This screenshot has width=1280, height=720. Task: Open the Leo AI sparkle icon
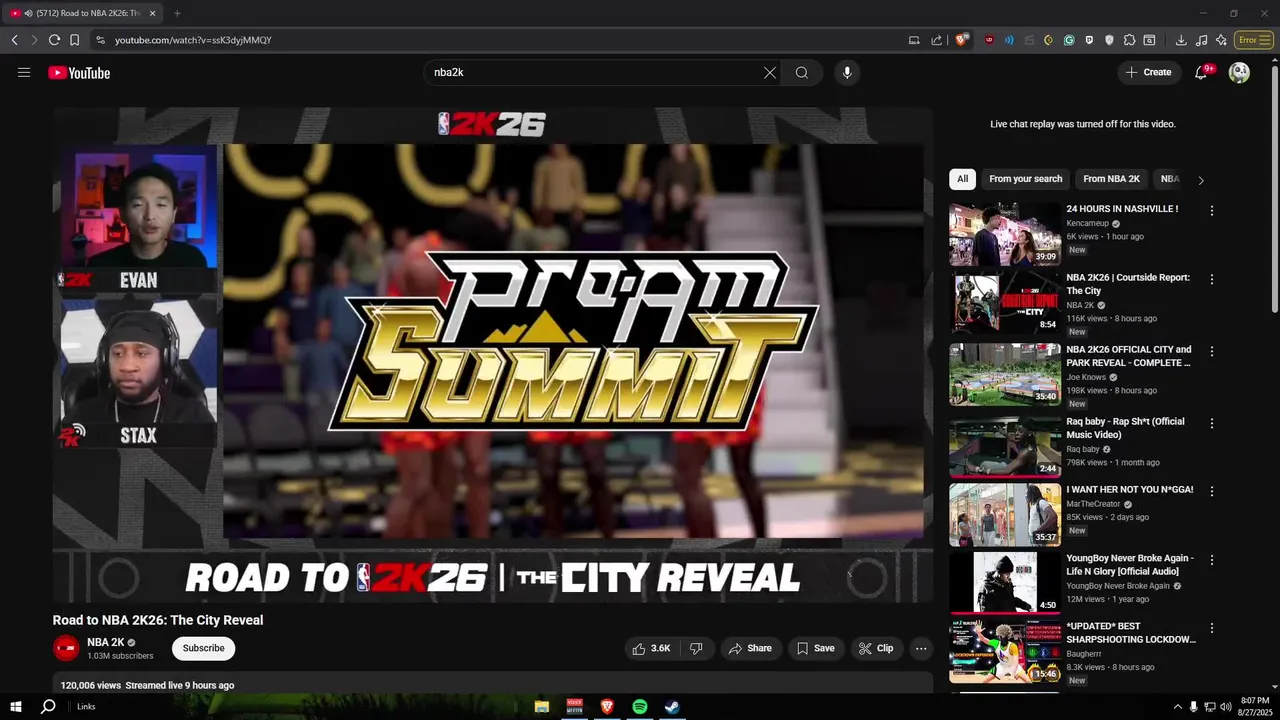(1221, 40)
